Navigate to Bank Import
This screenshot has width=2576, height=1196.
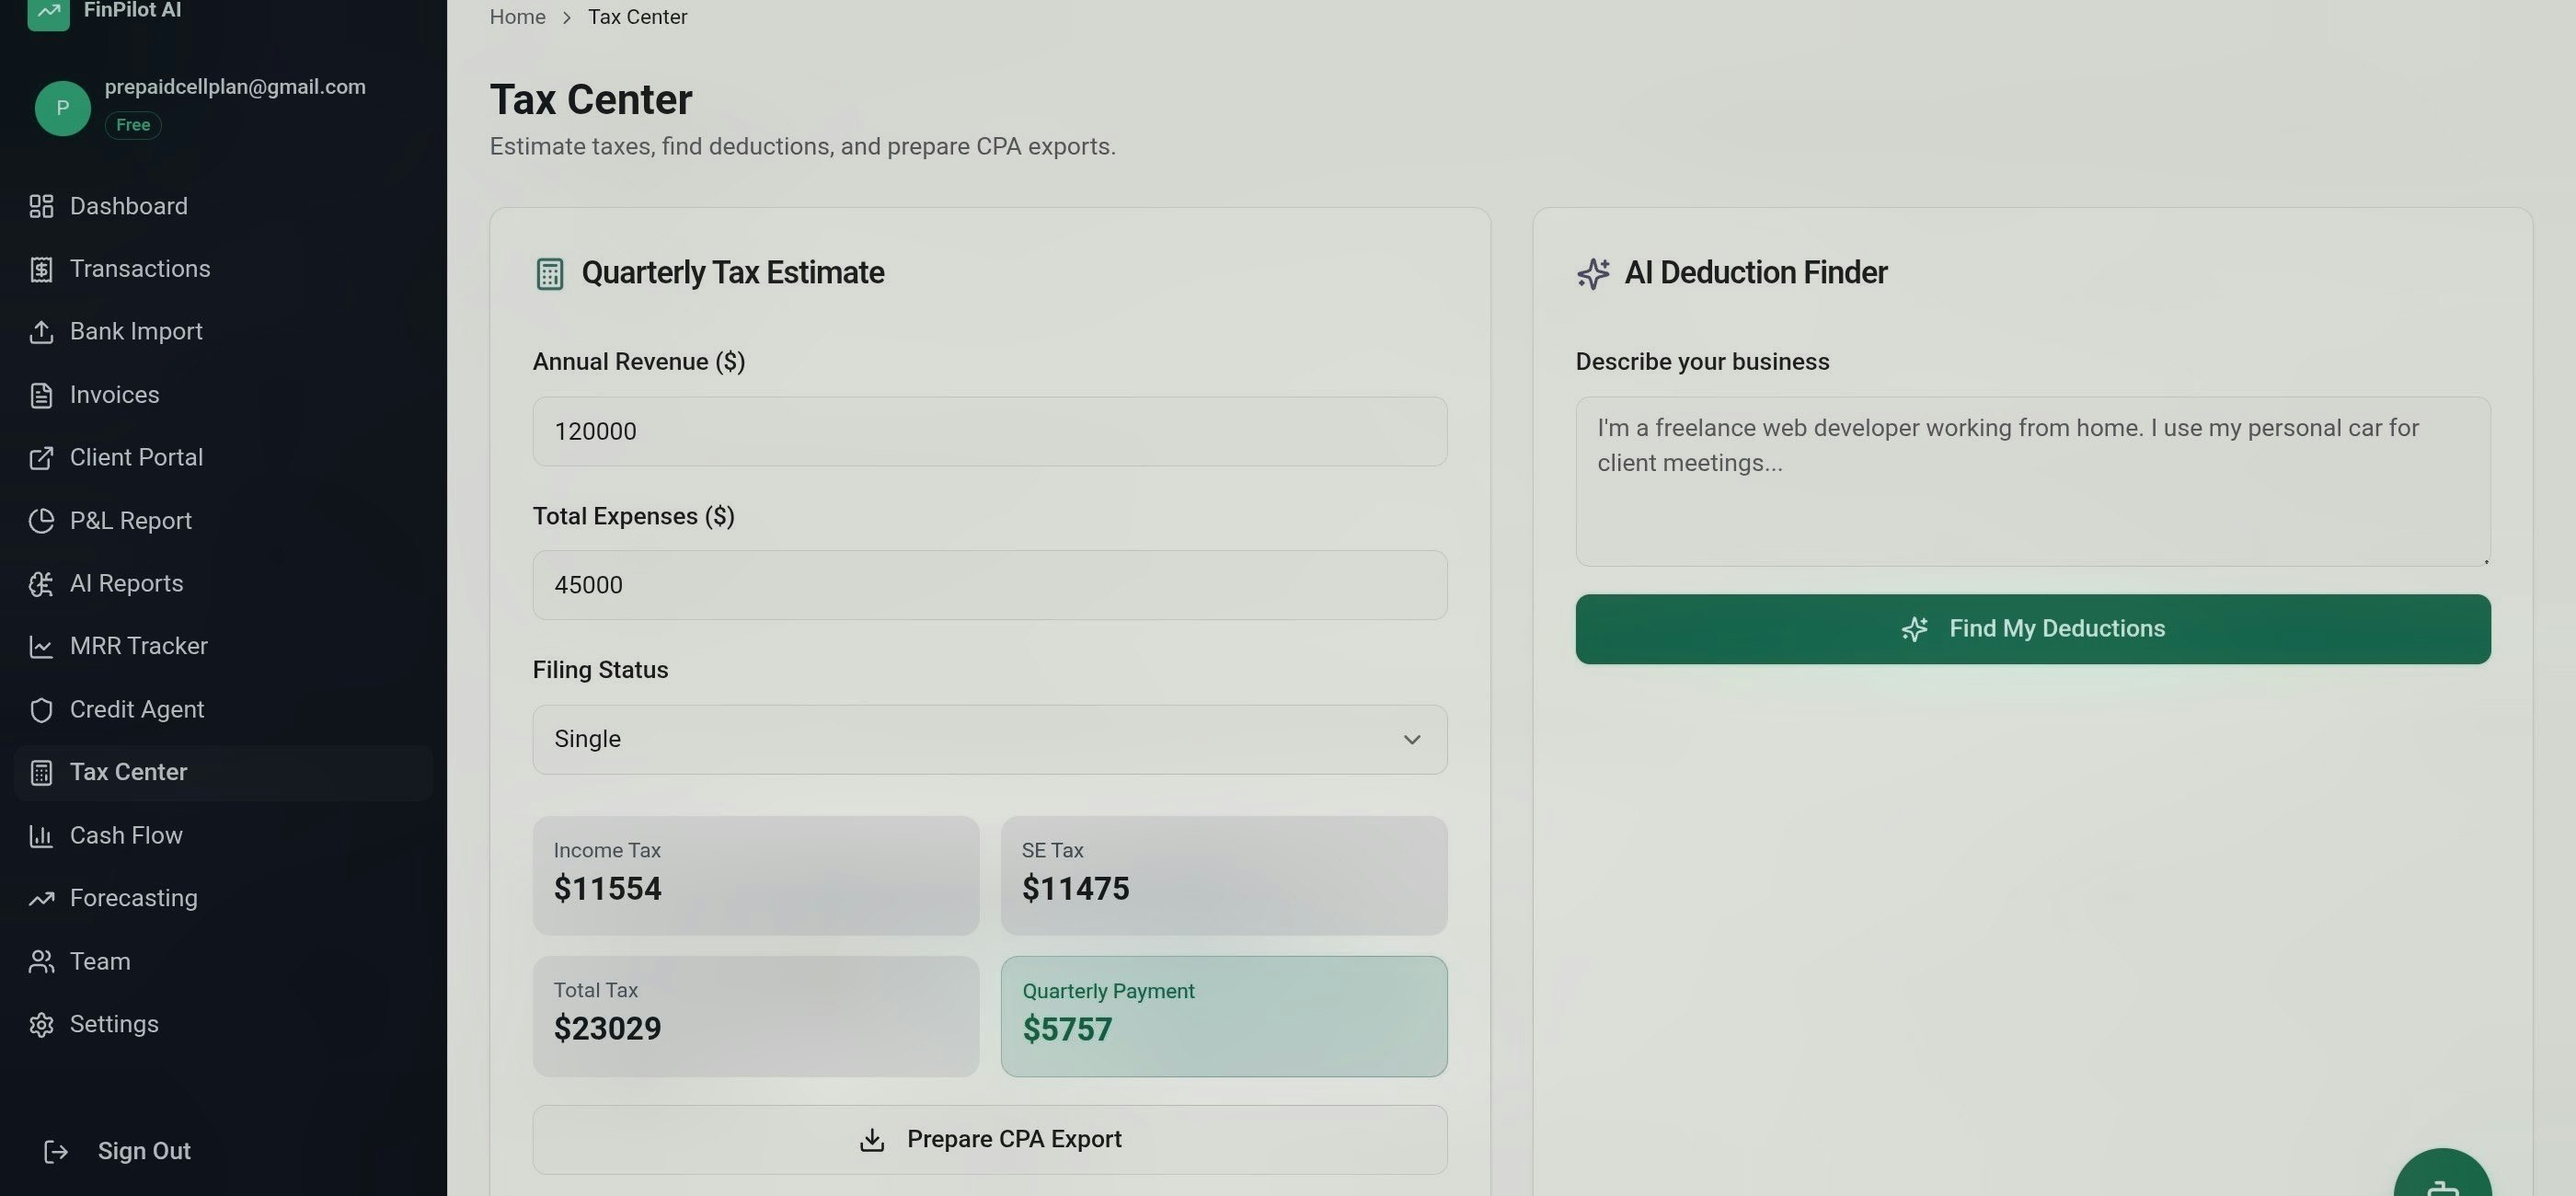pos(223,332)
